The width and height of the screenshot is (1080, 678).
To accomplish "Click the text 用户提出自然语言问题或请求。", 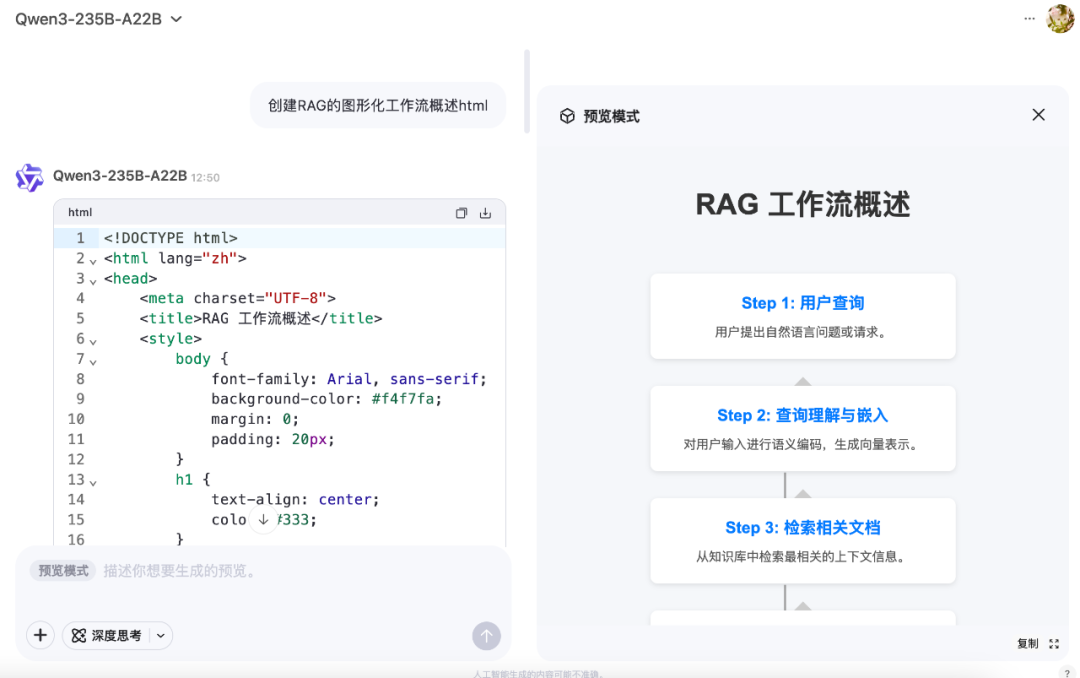I will point(802,332).
